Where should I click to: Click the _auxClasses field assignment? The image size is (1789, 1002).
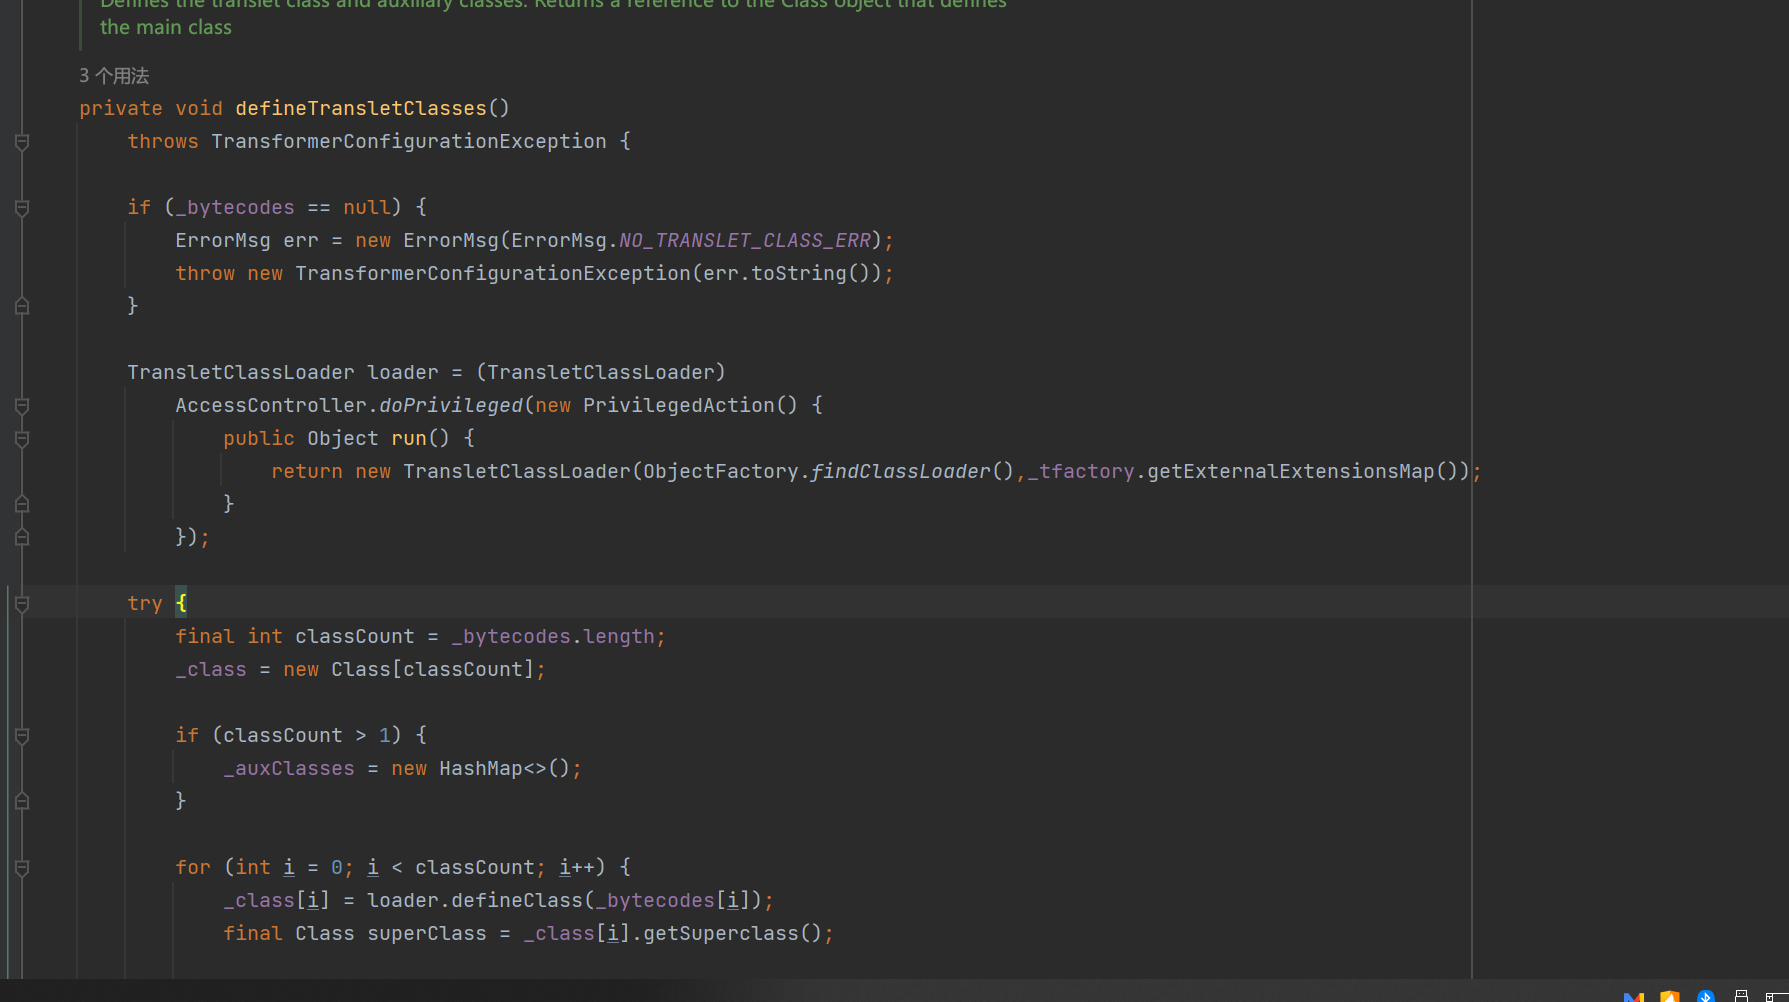pos(289,768)
